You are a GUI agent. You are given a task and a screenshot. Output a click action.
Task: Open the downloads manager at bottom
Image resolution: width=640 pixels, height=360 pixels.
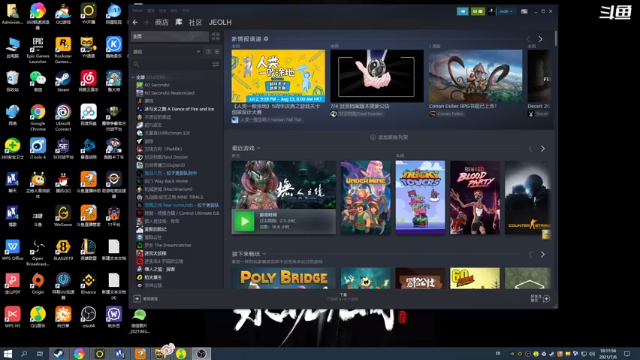[343, 297]
